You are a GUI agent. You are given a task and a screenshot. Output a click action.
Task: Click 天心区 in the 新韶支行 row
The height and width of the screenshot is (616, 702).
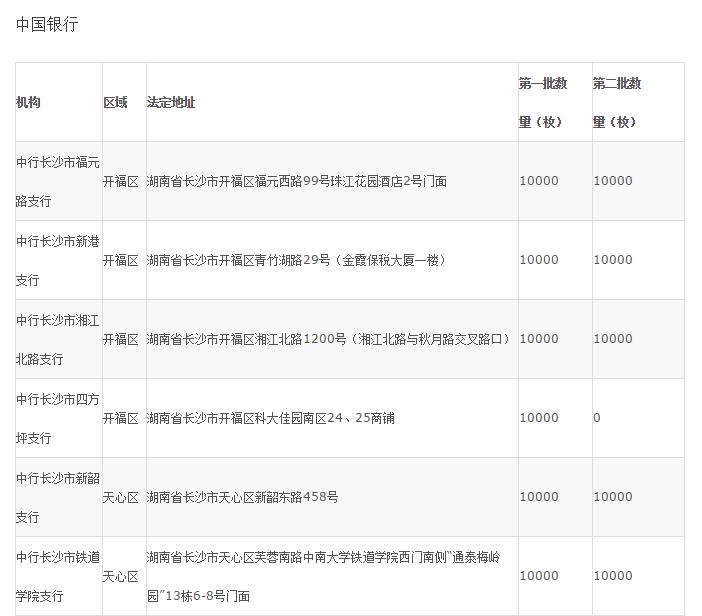(121, 498)
